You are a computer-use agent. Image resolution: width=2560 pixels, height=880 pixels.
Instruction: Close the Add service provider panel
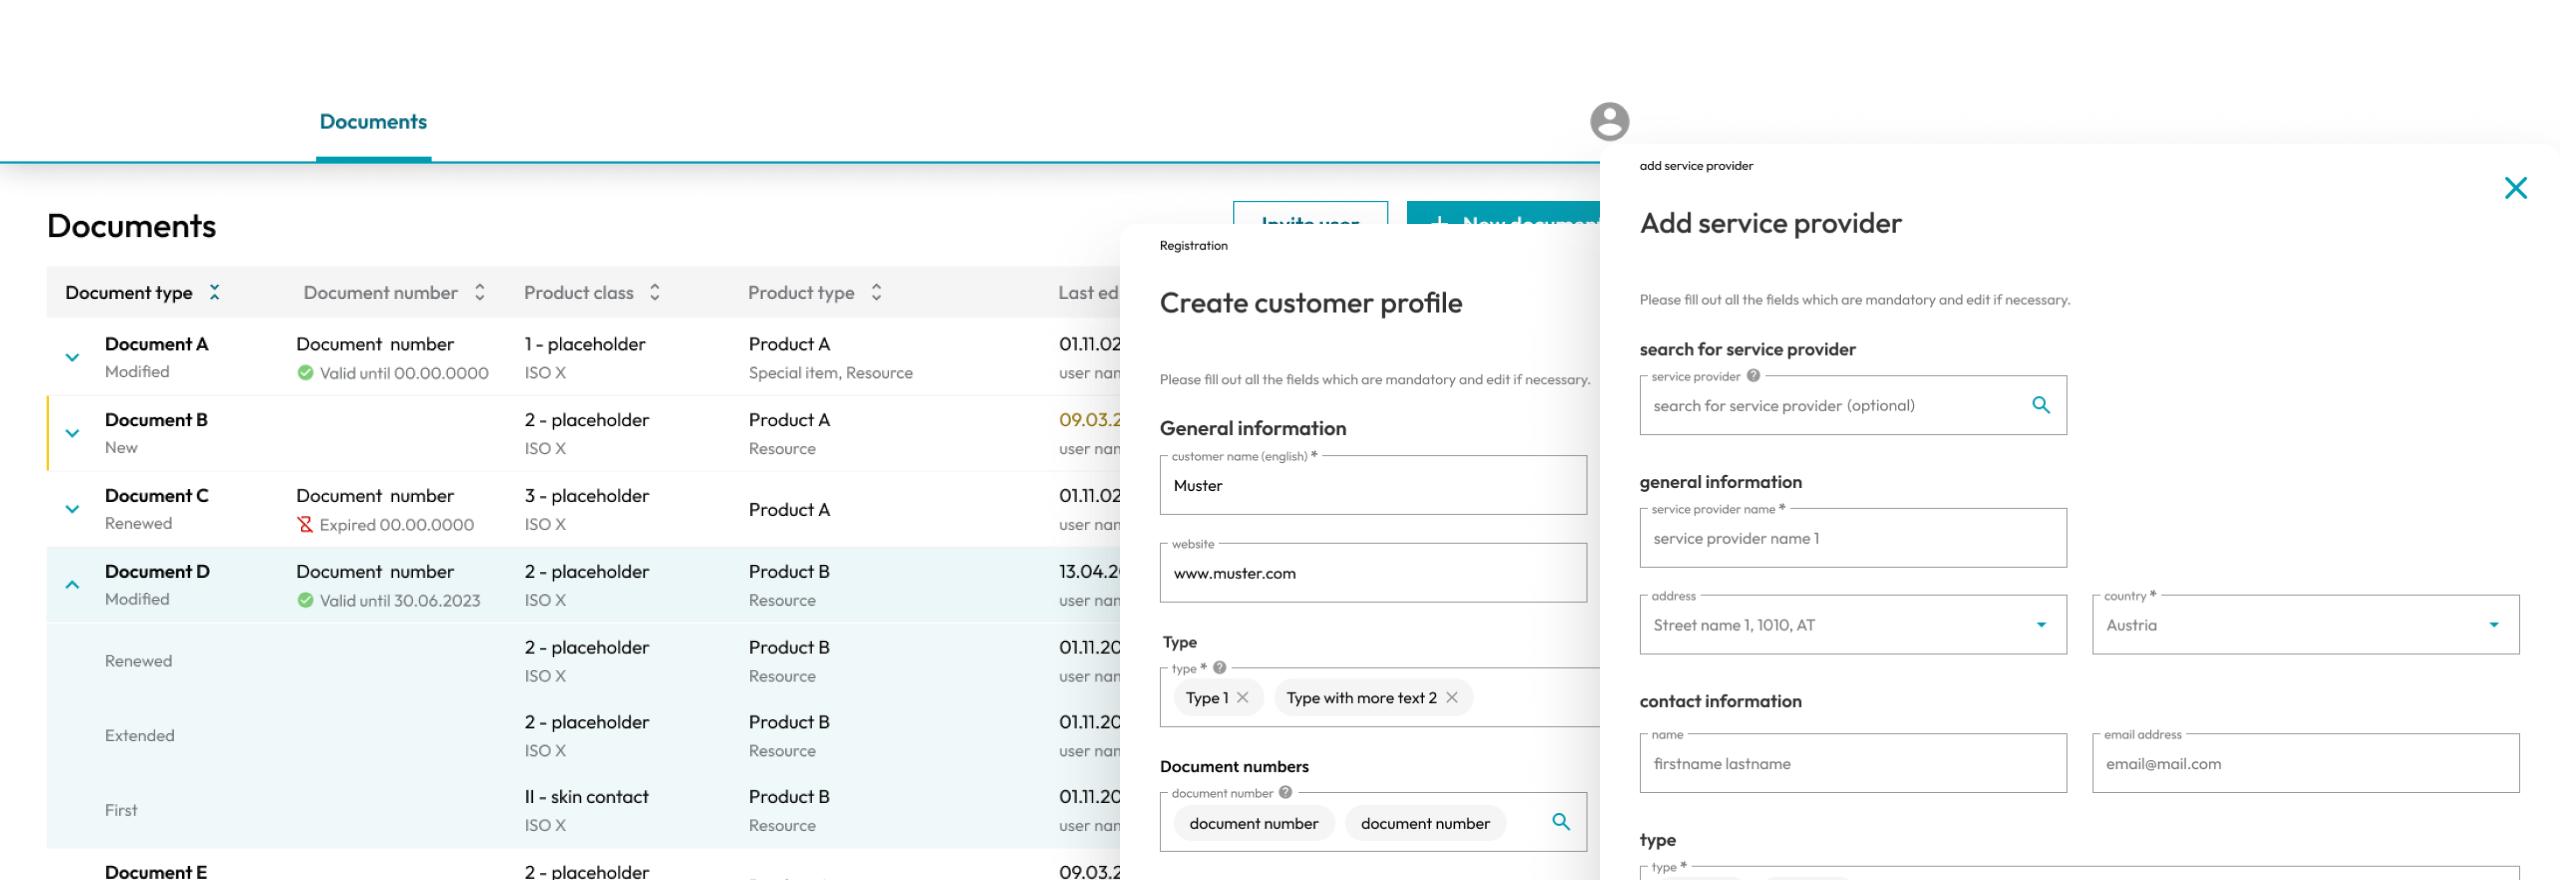click(x=2515, y=188)
